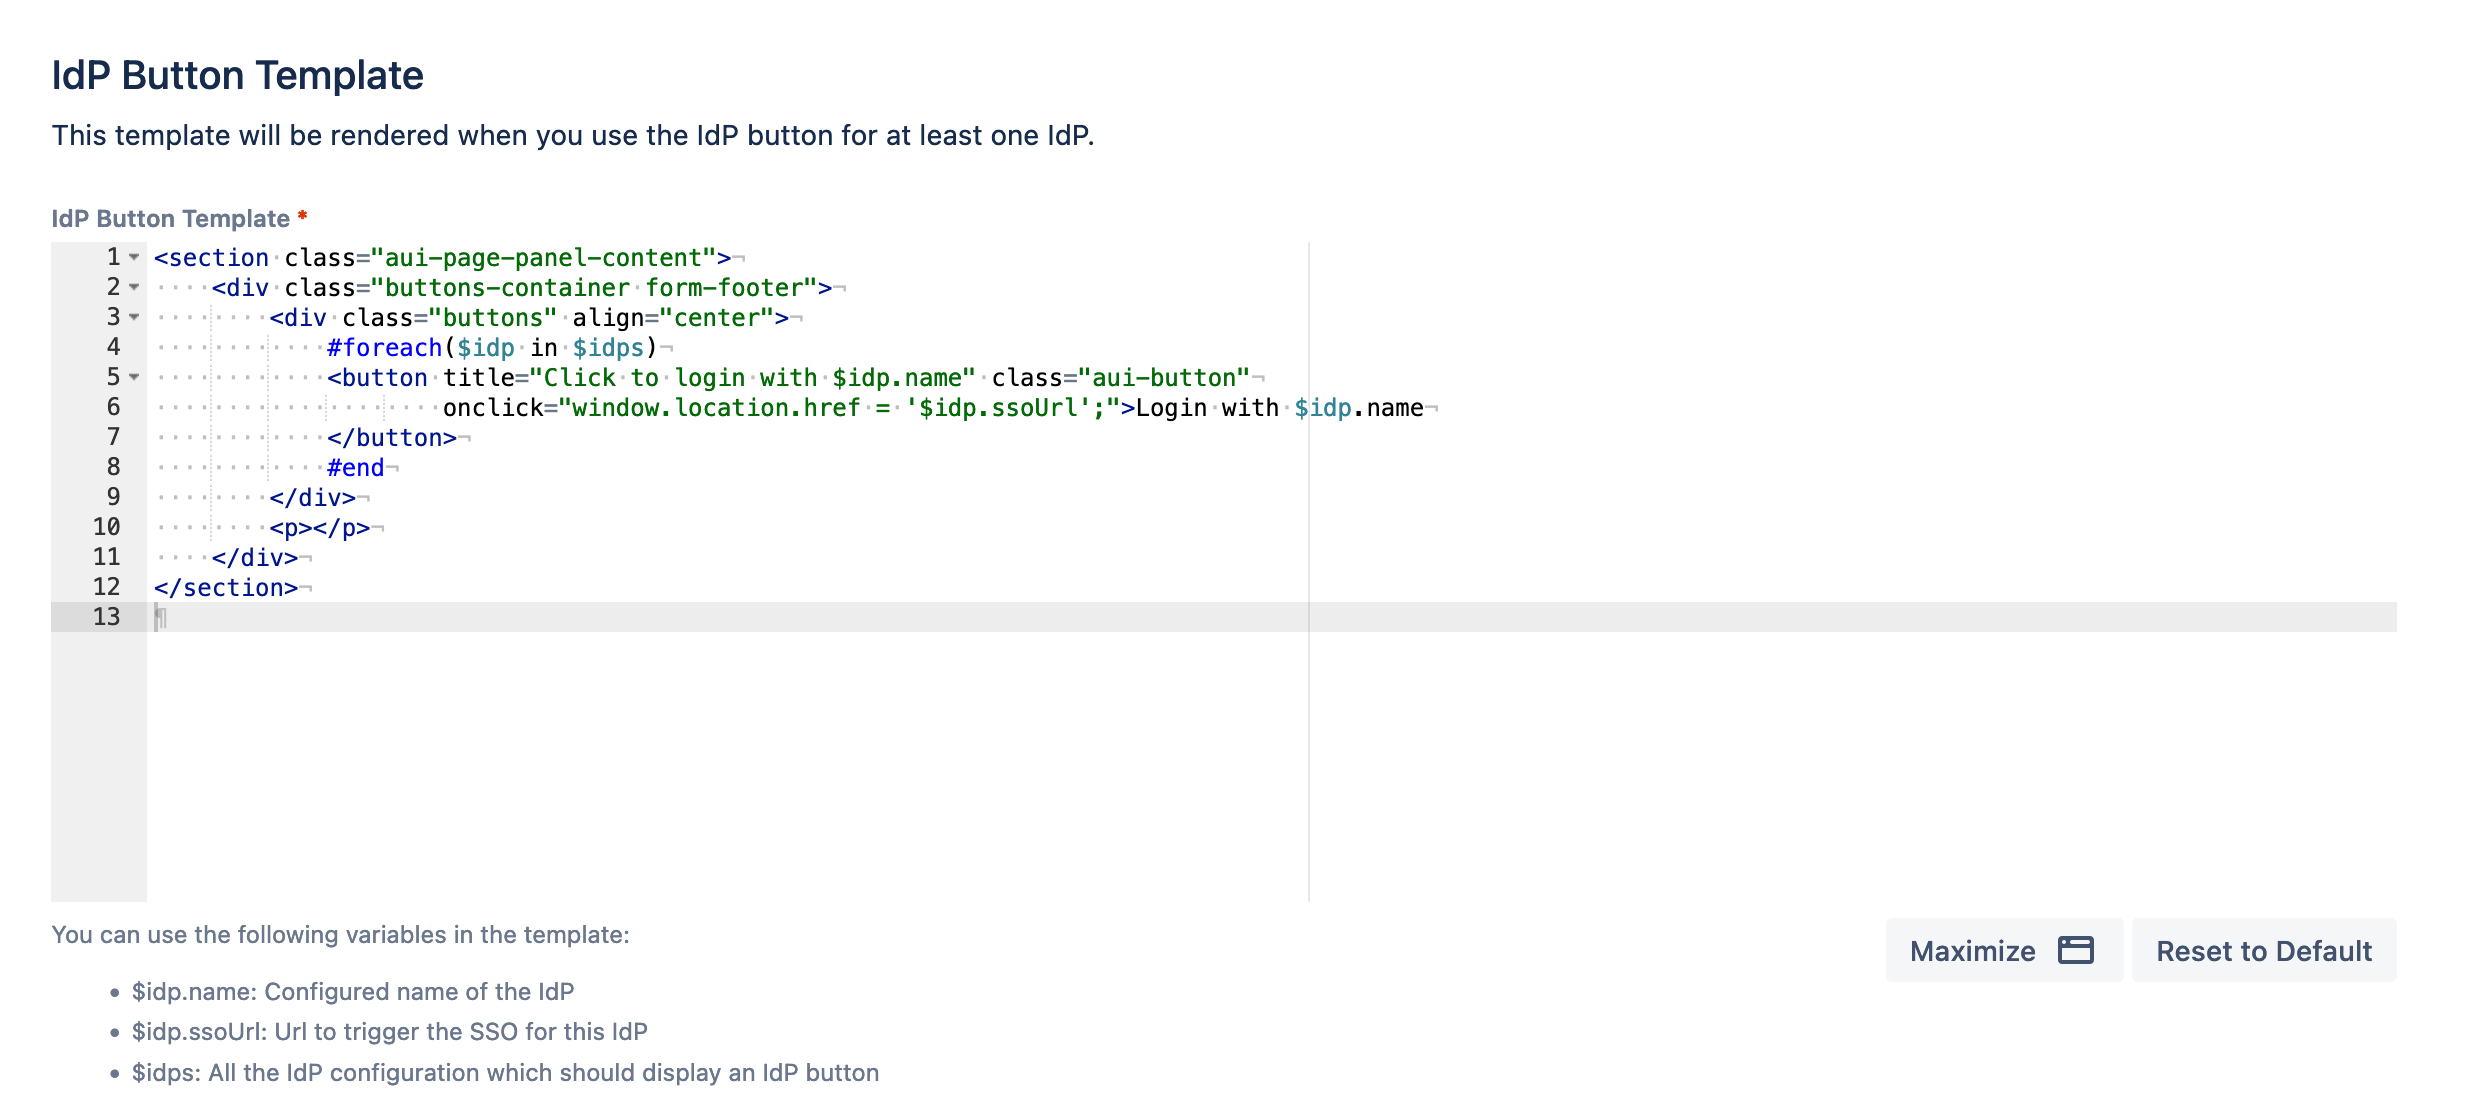
Task: Click the required asterisk next to field label
Action: tap(303, 216)
